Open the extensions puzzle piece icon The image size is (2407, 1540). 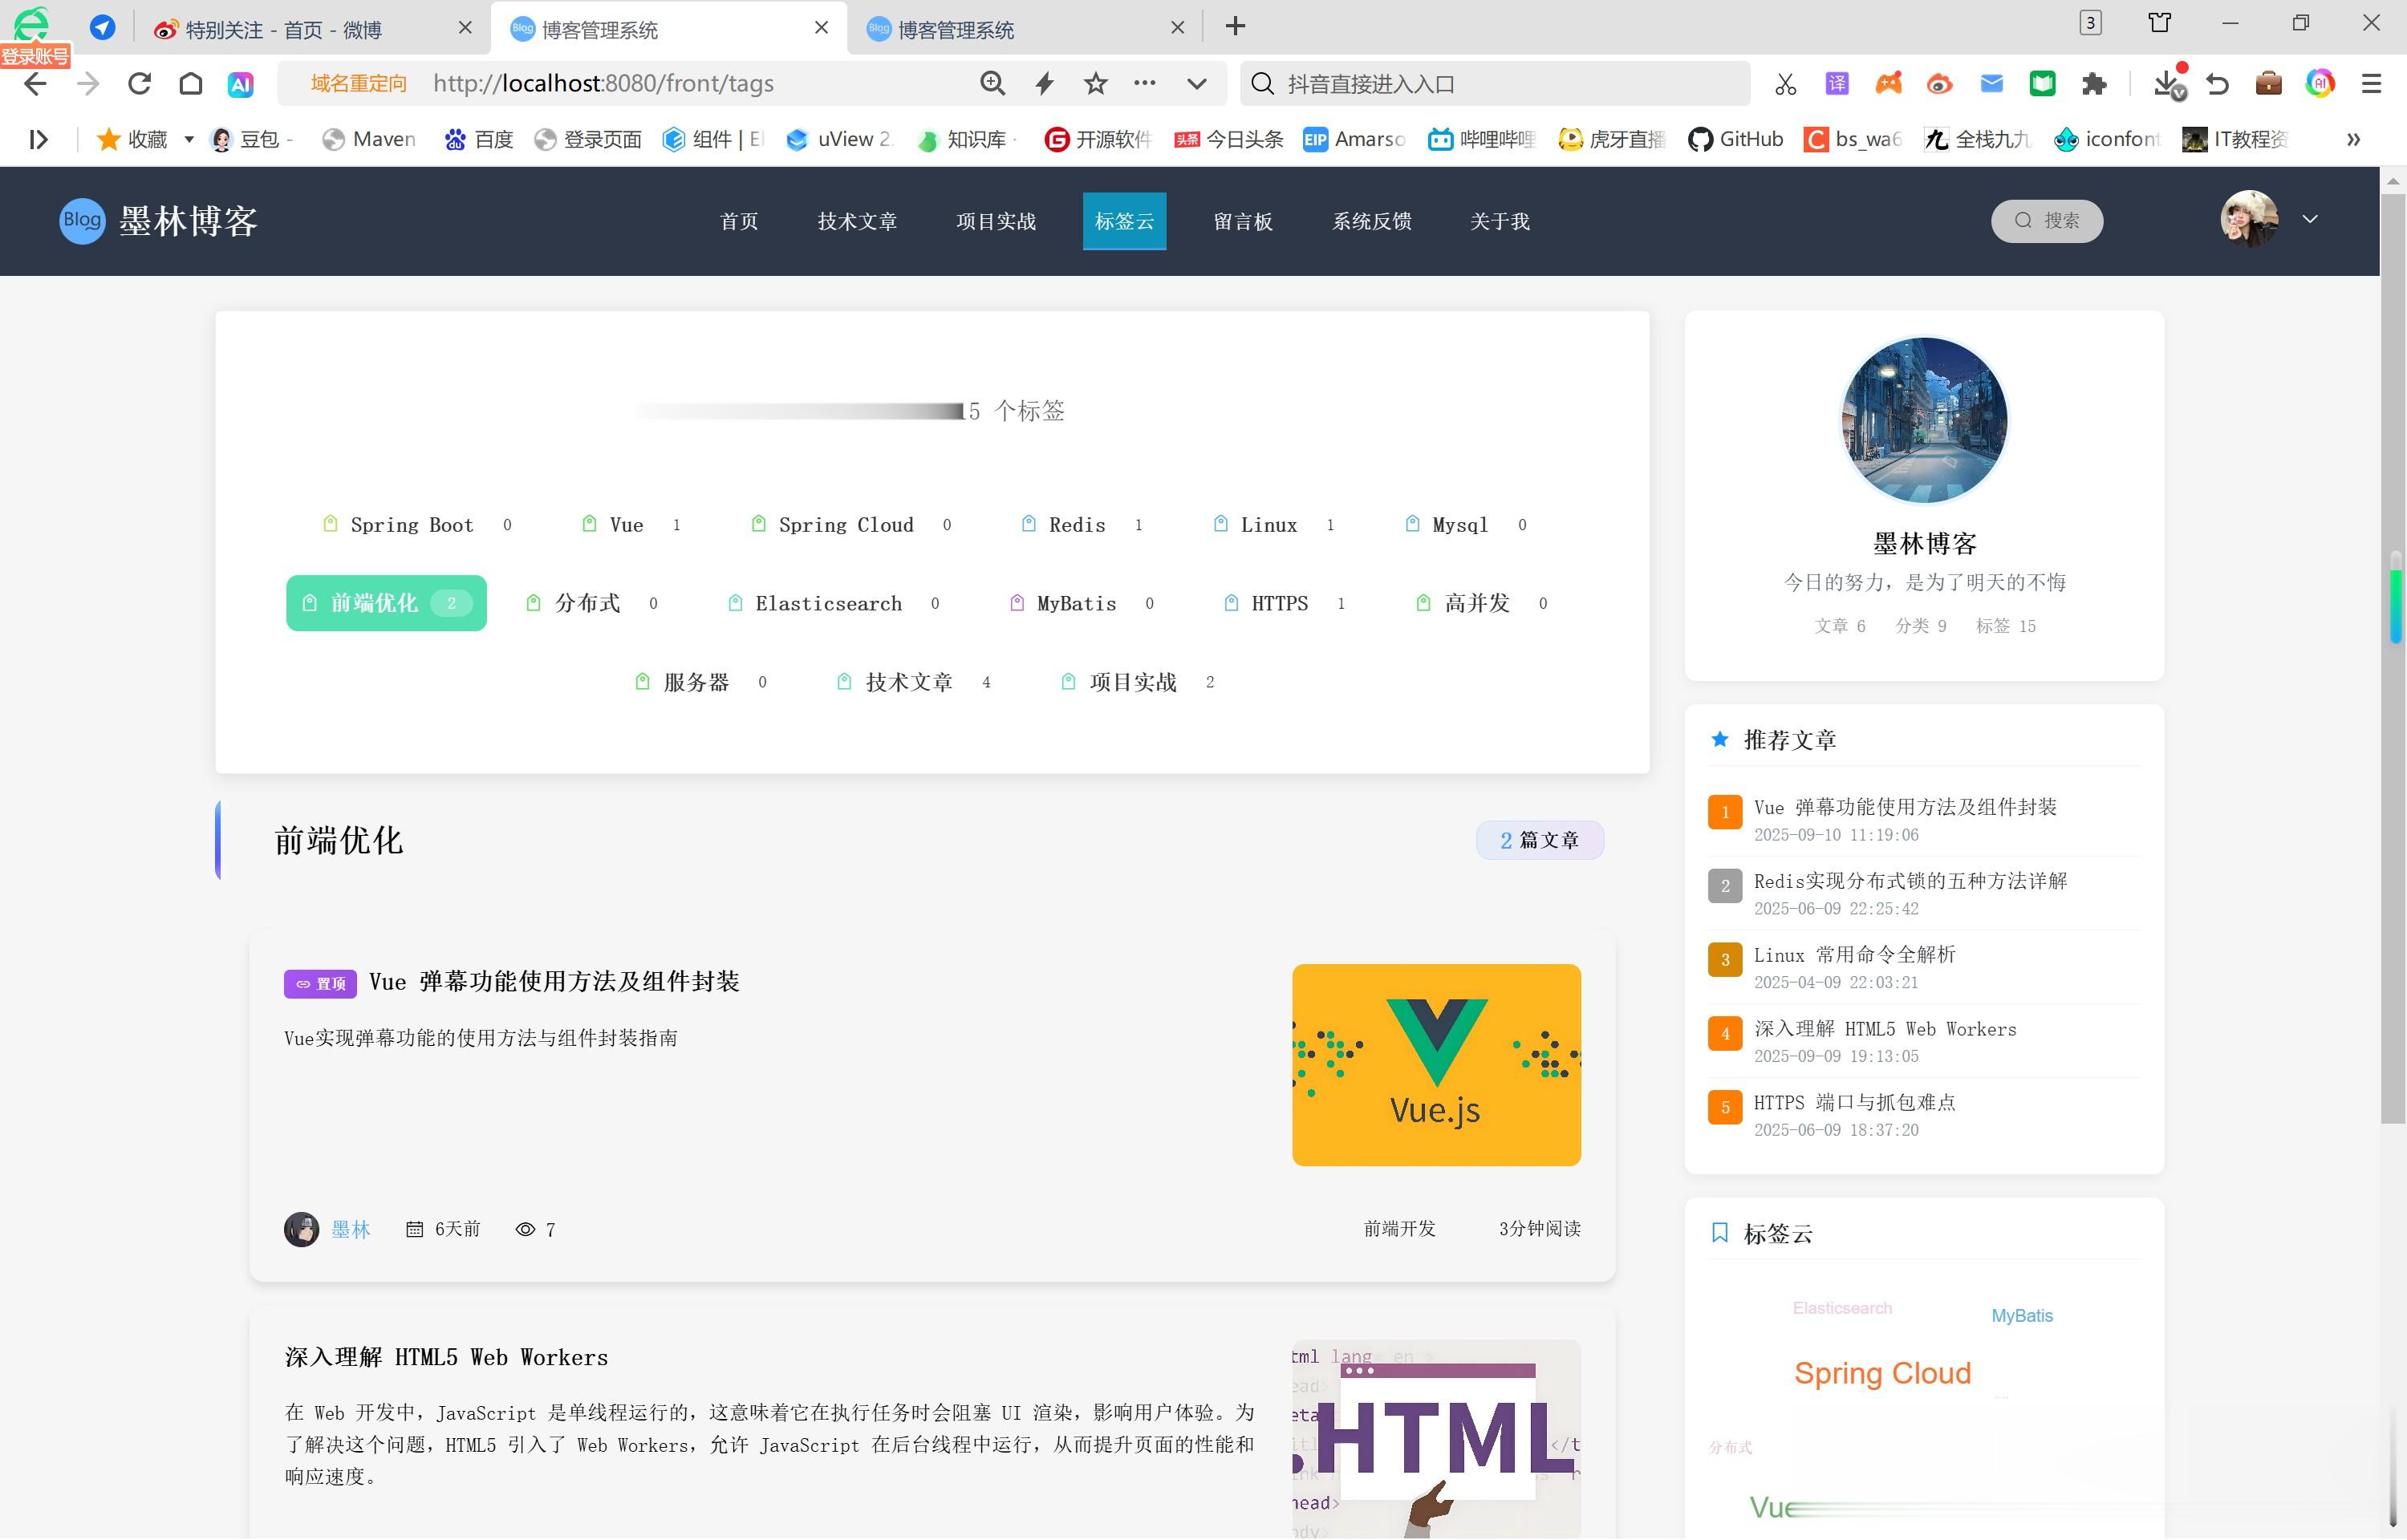pyautogui.click(x=2094, y=84)
